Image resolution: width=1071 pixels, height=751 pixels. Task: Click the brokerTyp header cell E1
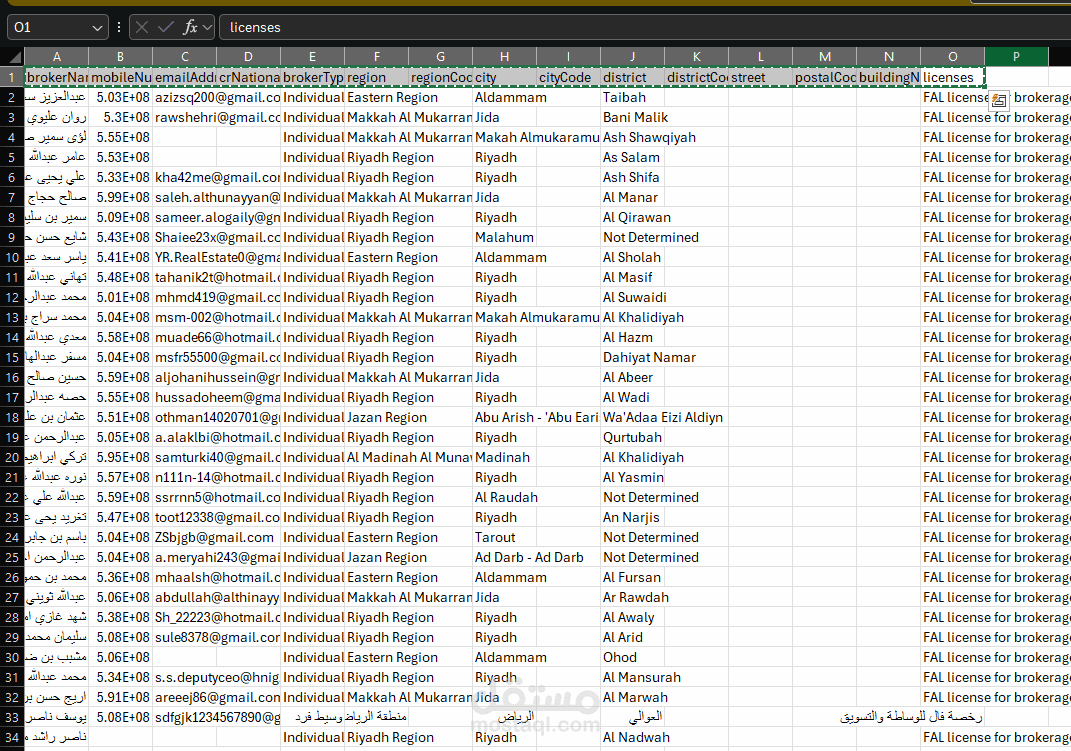[x=312, y=77]
